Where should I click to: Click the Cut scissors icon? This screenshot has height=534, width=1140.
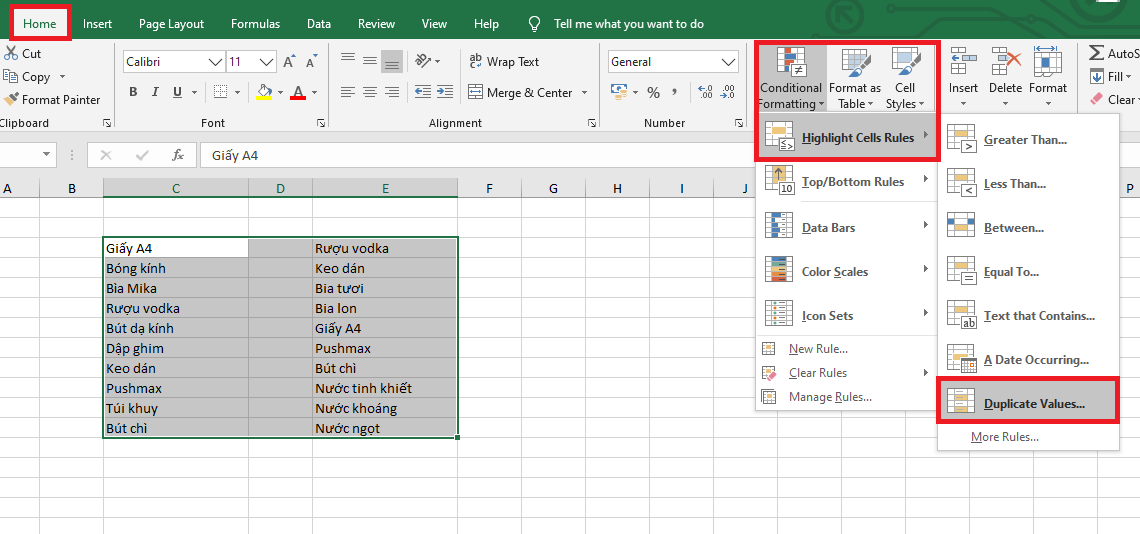tap(11, 54)
